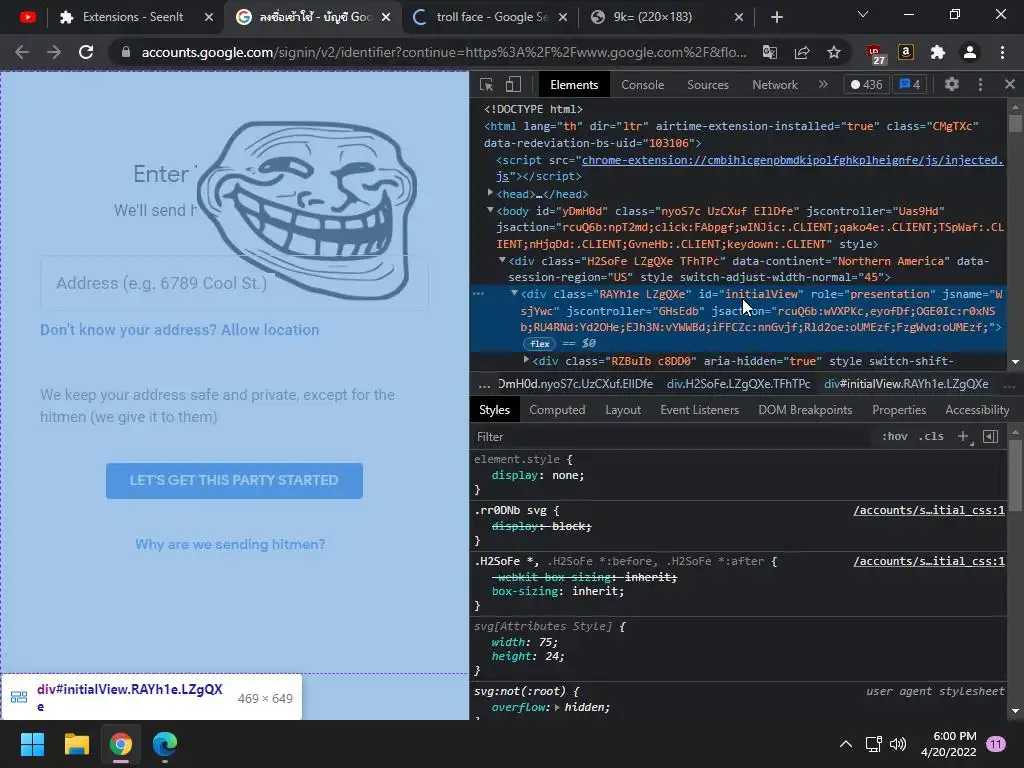Switch to the Console tab
The height and width of the screenshot is (768, 1024).
click(x=643, y=85)
